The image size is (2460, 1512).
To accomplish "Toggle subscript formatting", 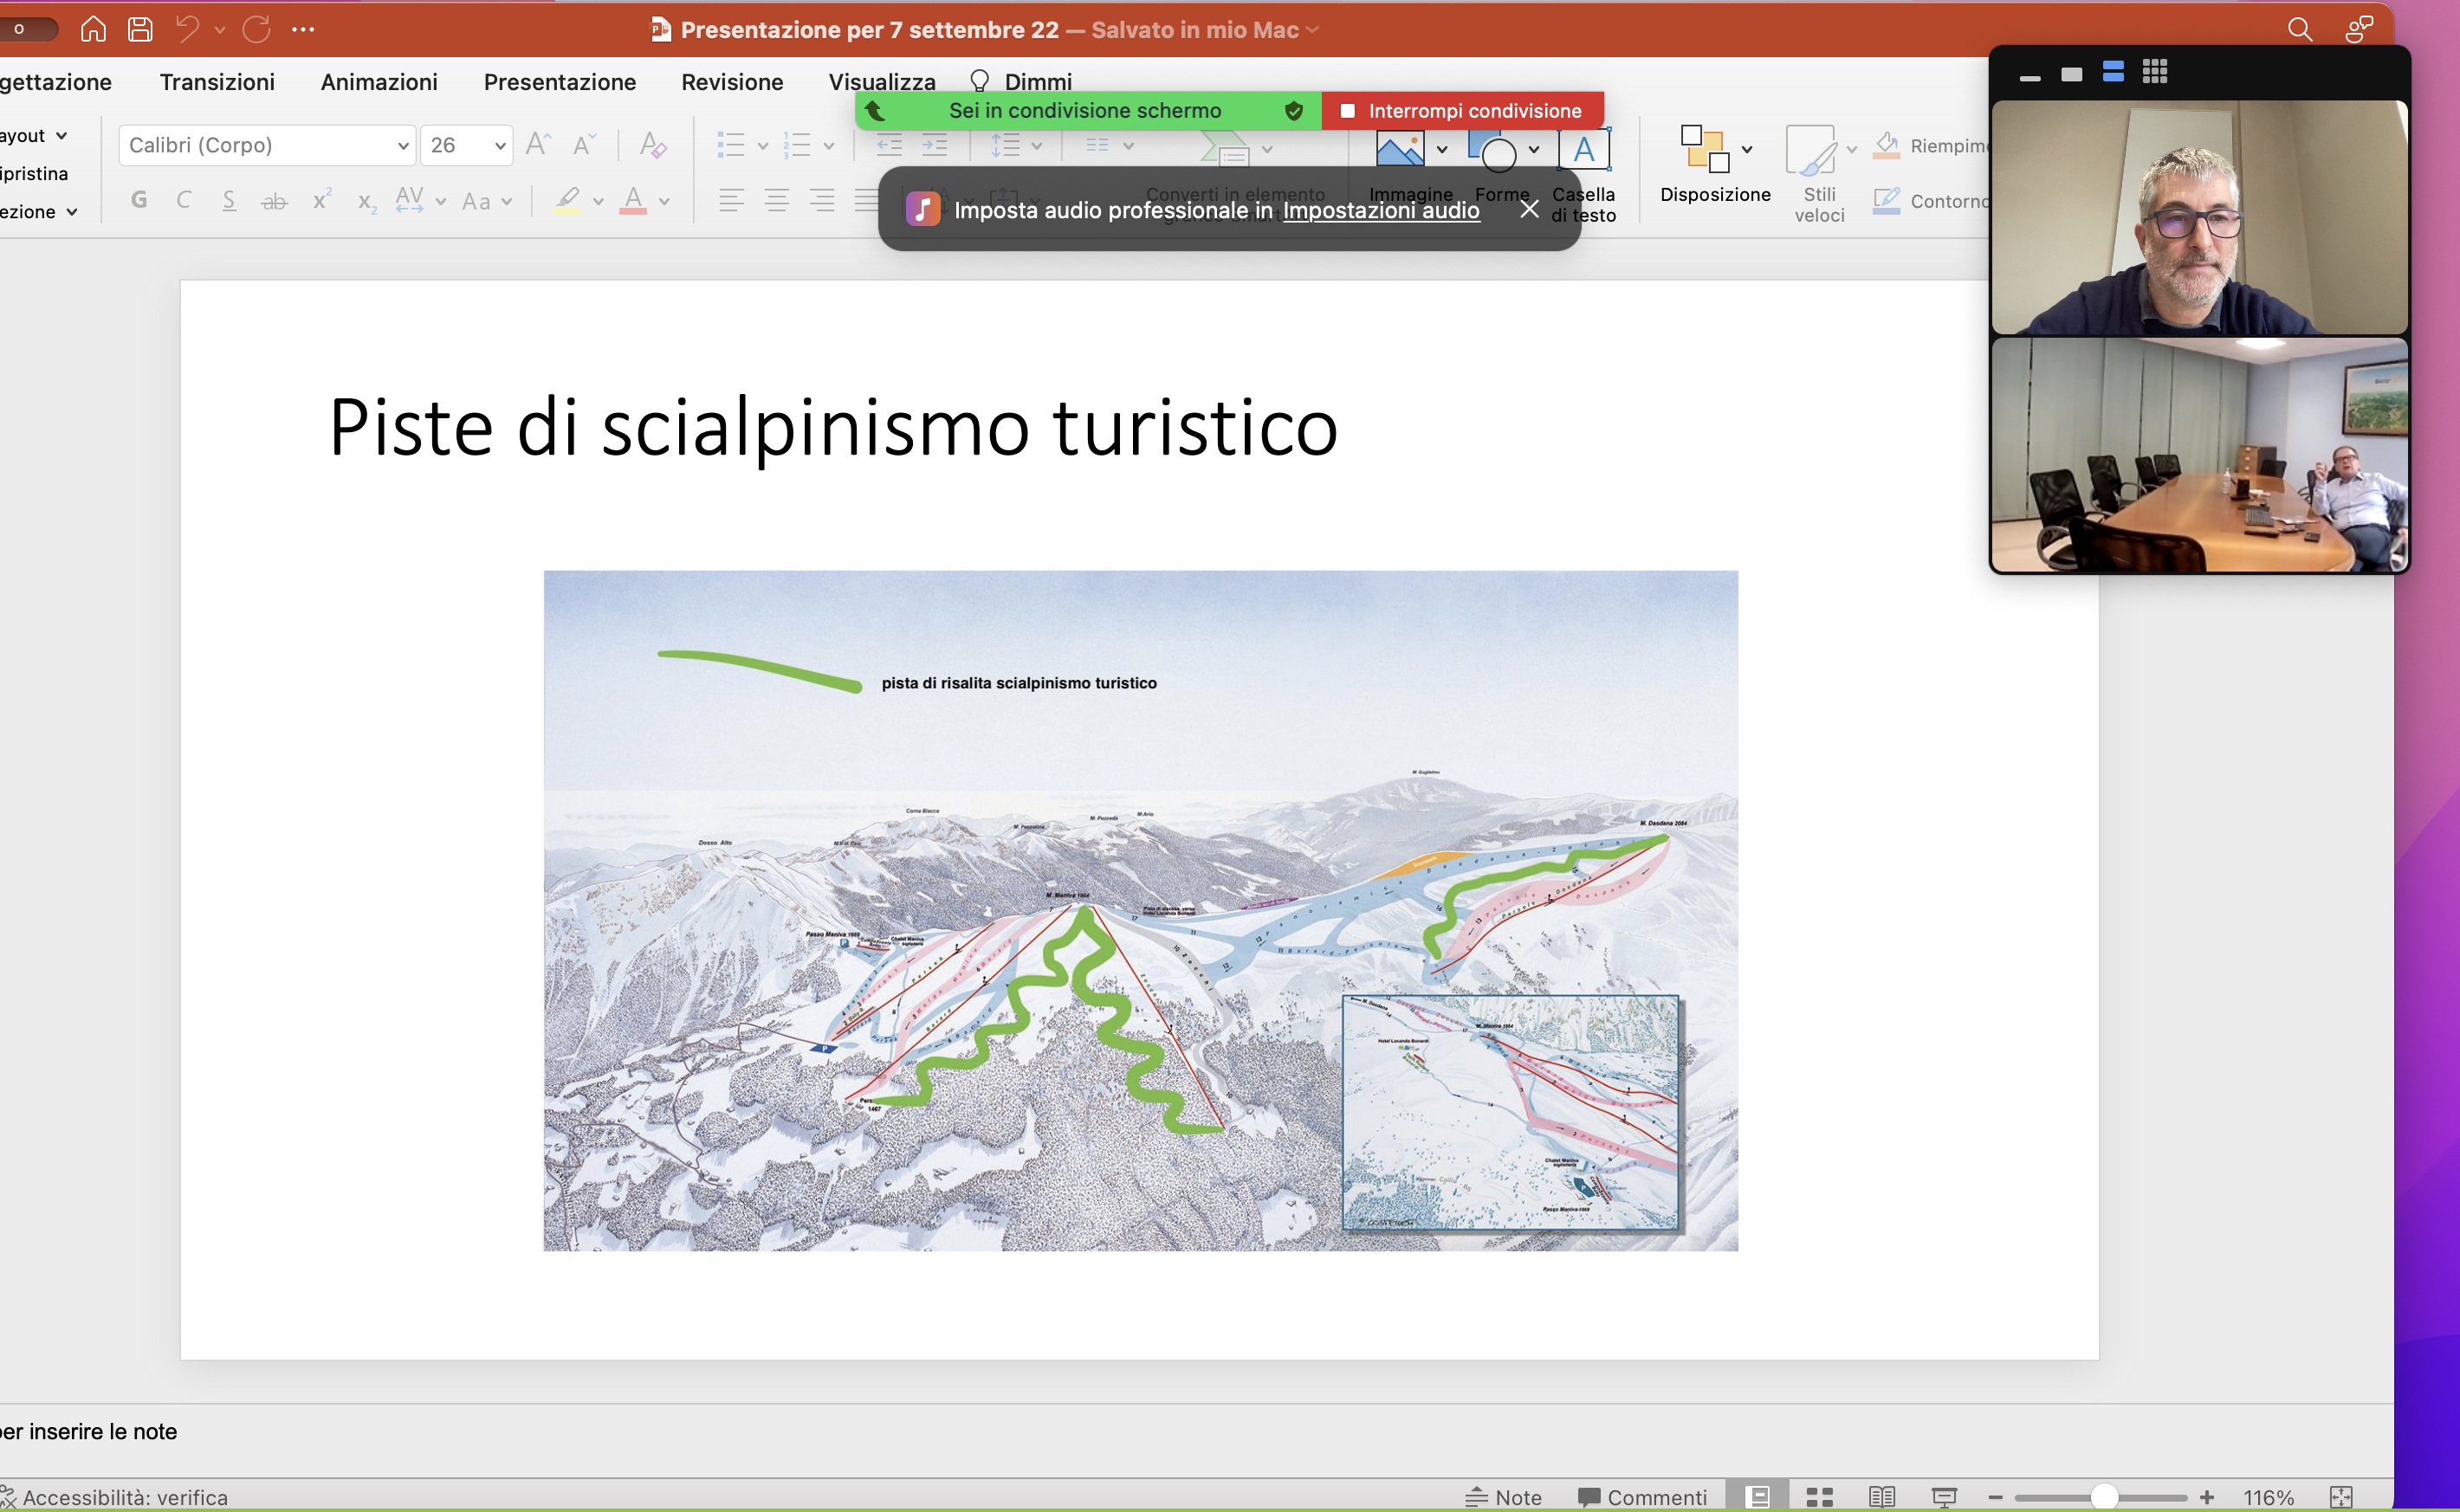I will point(367,202).
